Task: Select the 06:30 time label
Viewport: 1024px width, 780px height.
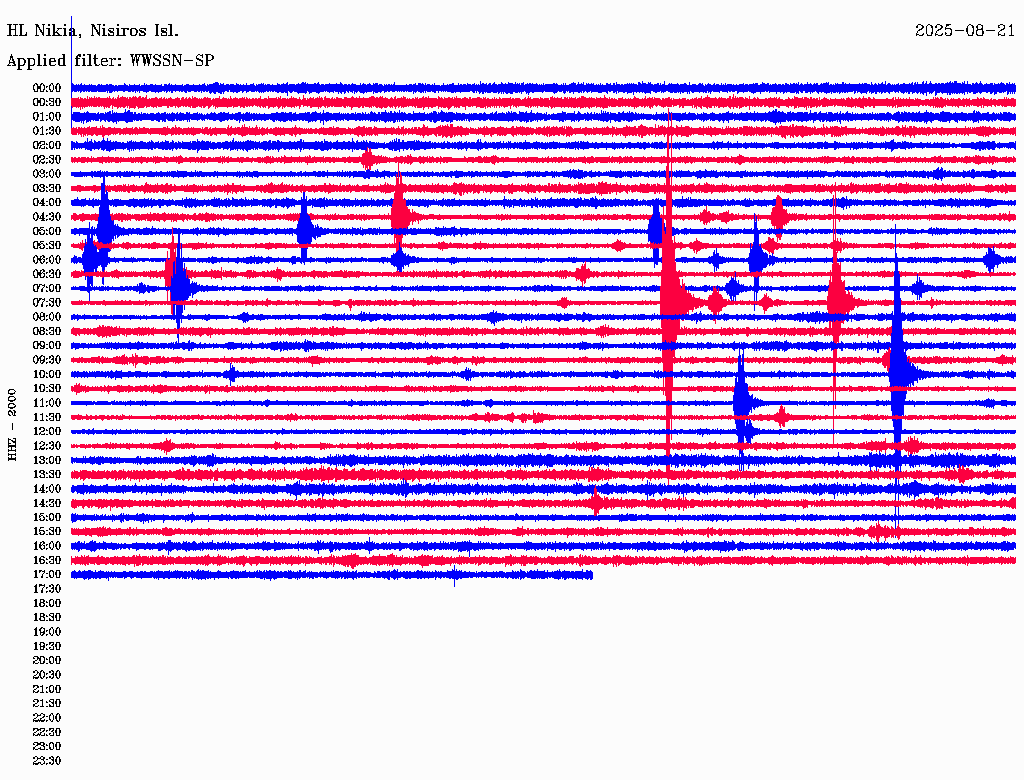Action: (47, 274)
